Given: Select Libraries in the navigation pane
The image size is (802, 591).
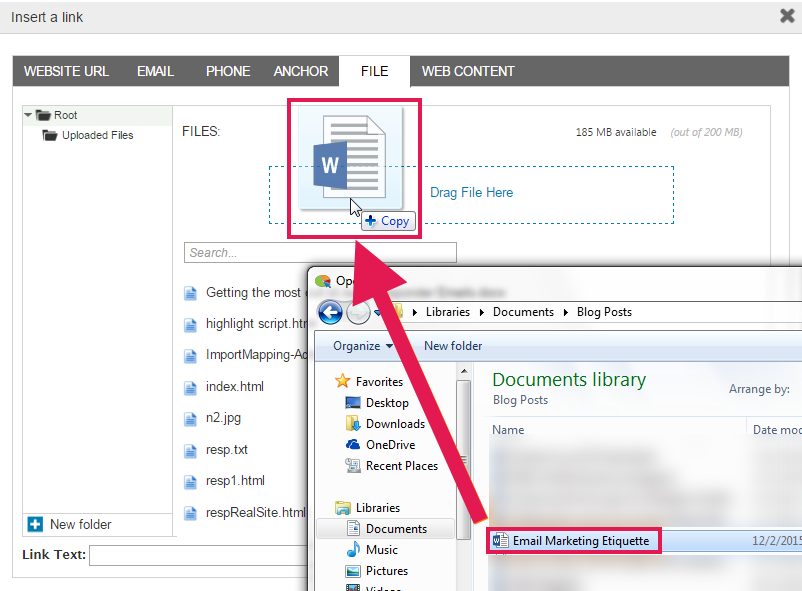Looking at the screenshot, I should [377, 508].
